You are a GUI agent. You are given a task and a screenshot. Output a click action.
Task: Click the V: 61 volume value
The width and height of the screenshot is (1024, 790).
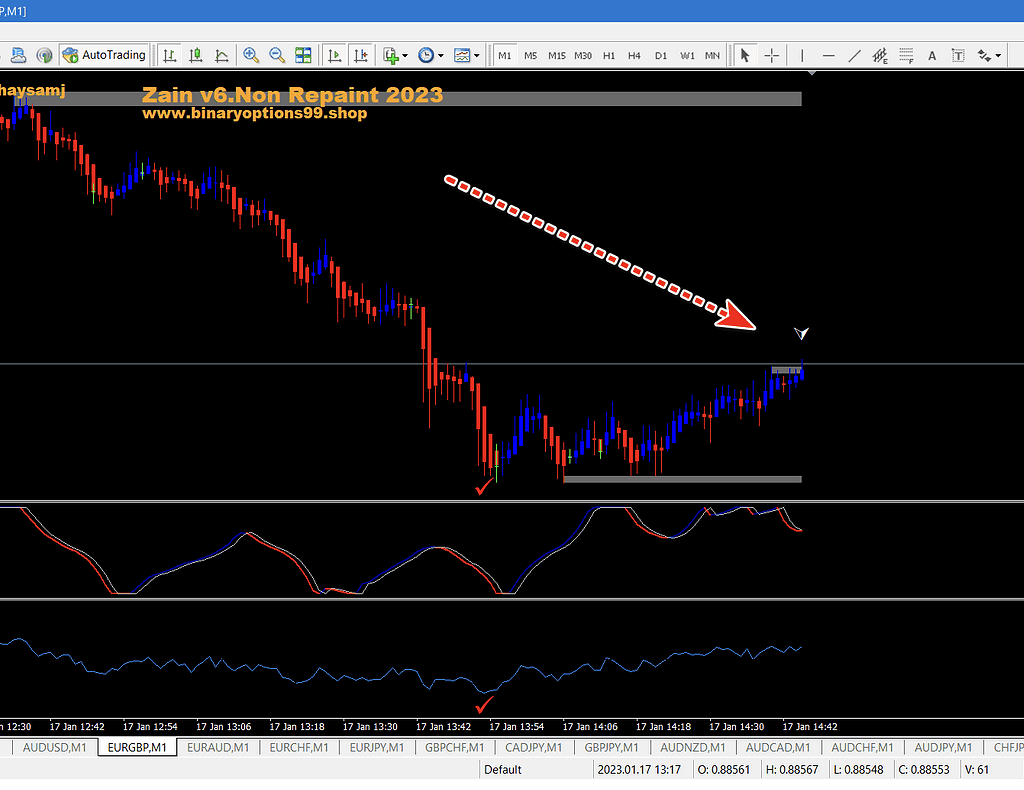click(x=977, y=770)
